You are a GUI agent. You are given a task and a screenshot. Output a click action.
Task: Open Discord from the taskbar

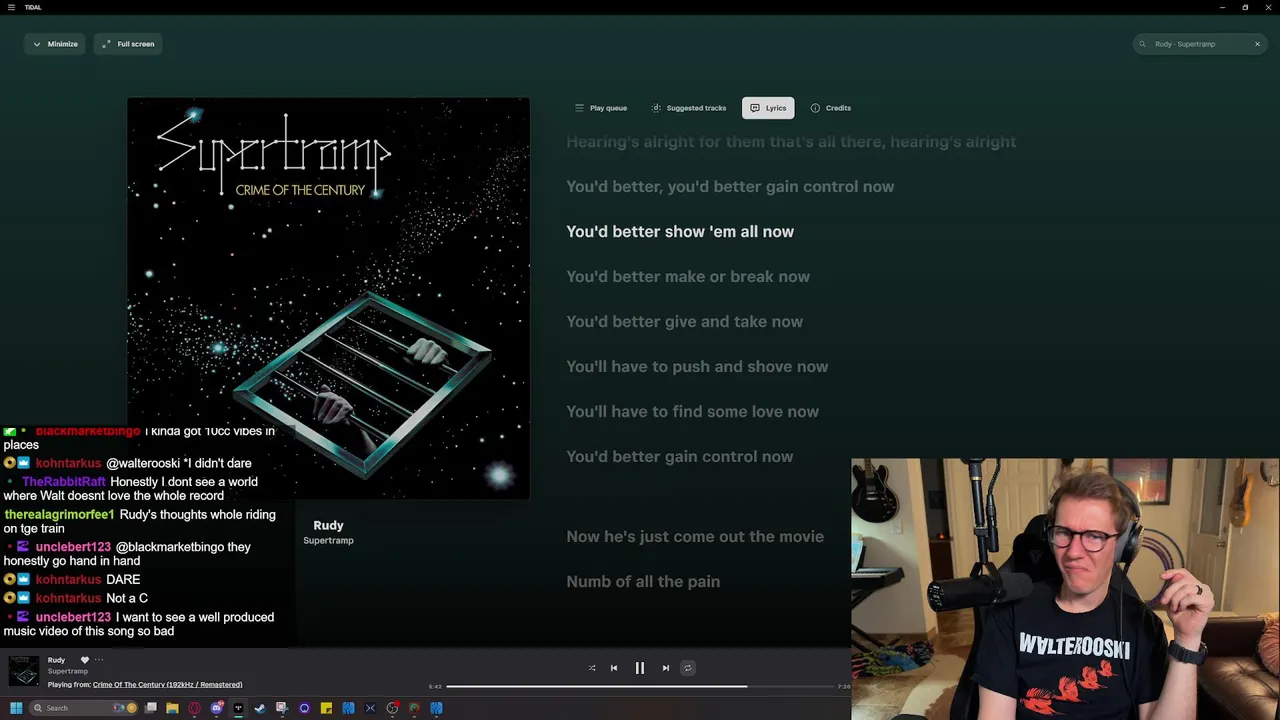click(x=216, y=708)
